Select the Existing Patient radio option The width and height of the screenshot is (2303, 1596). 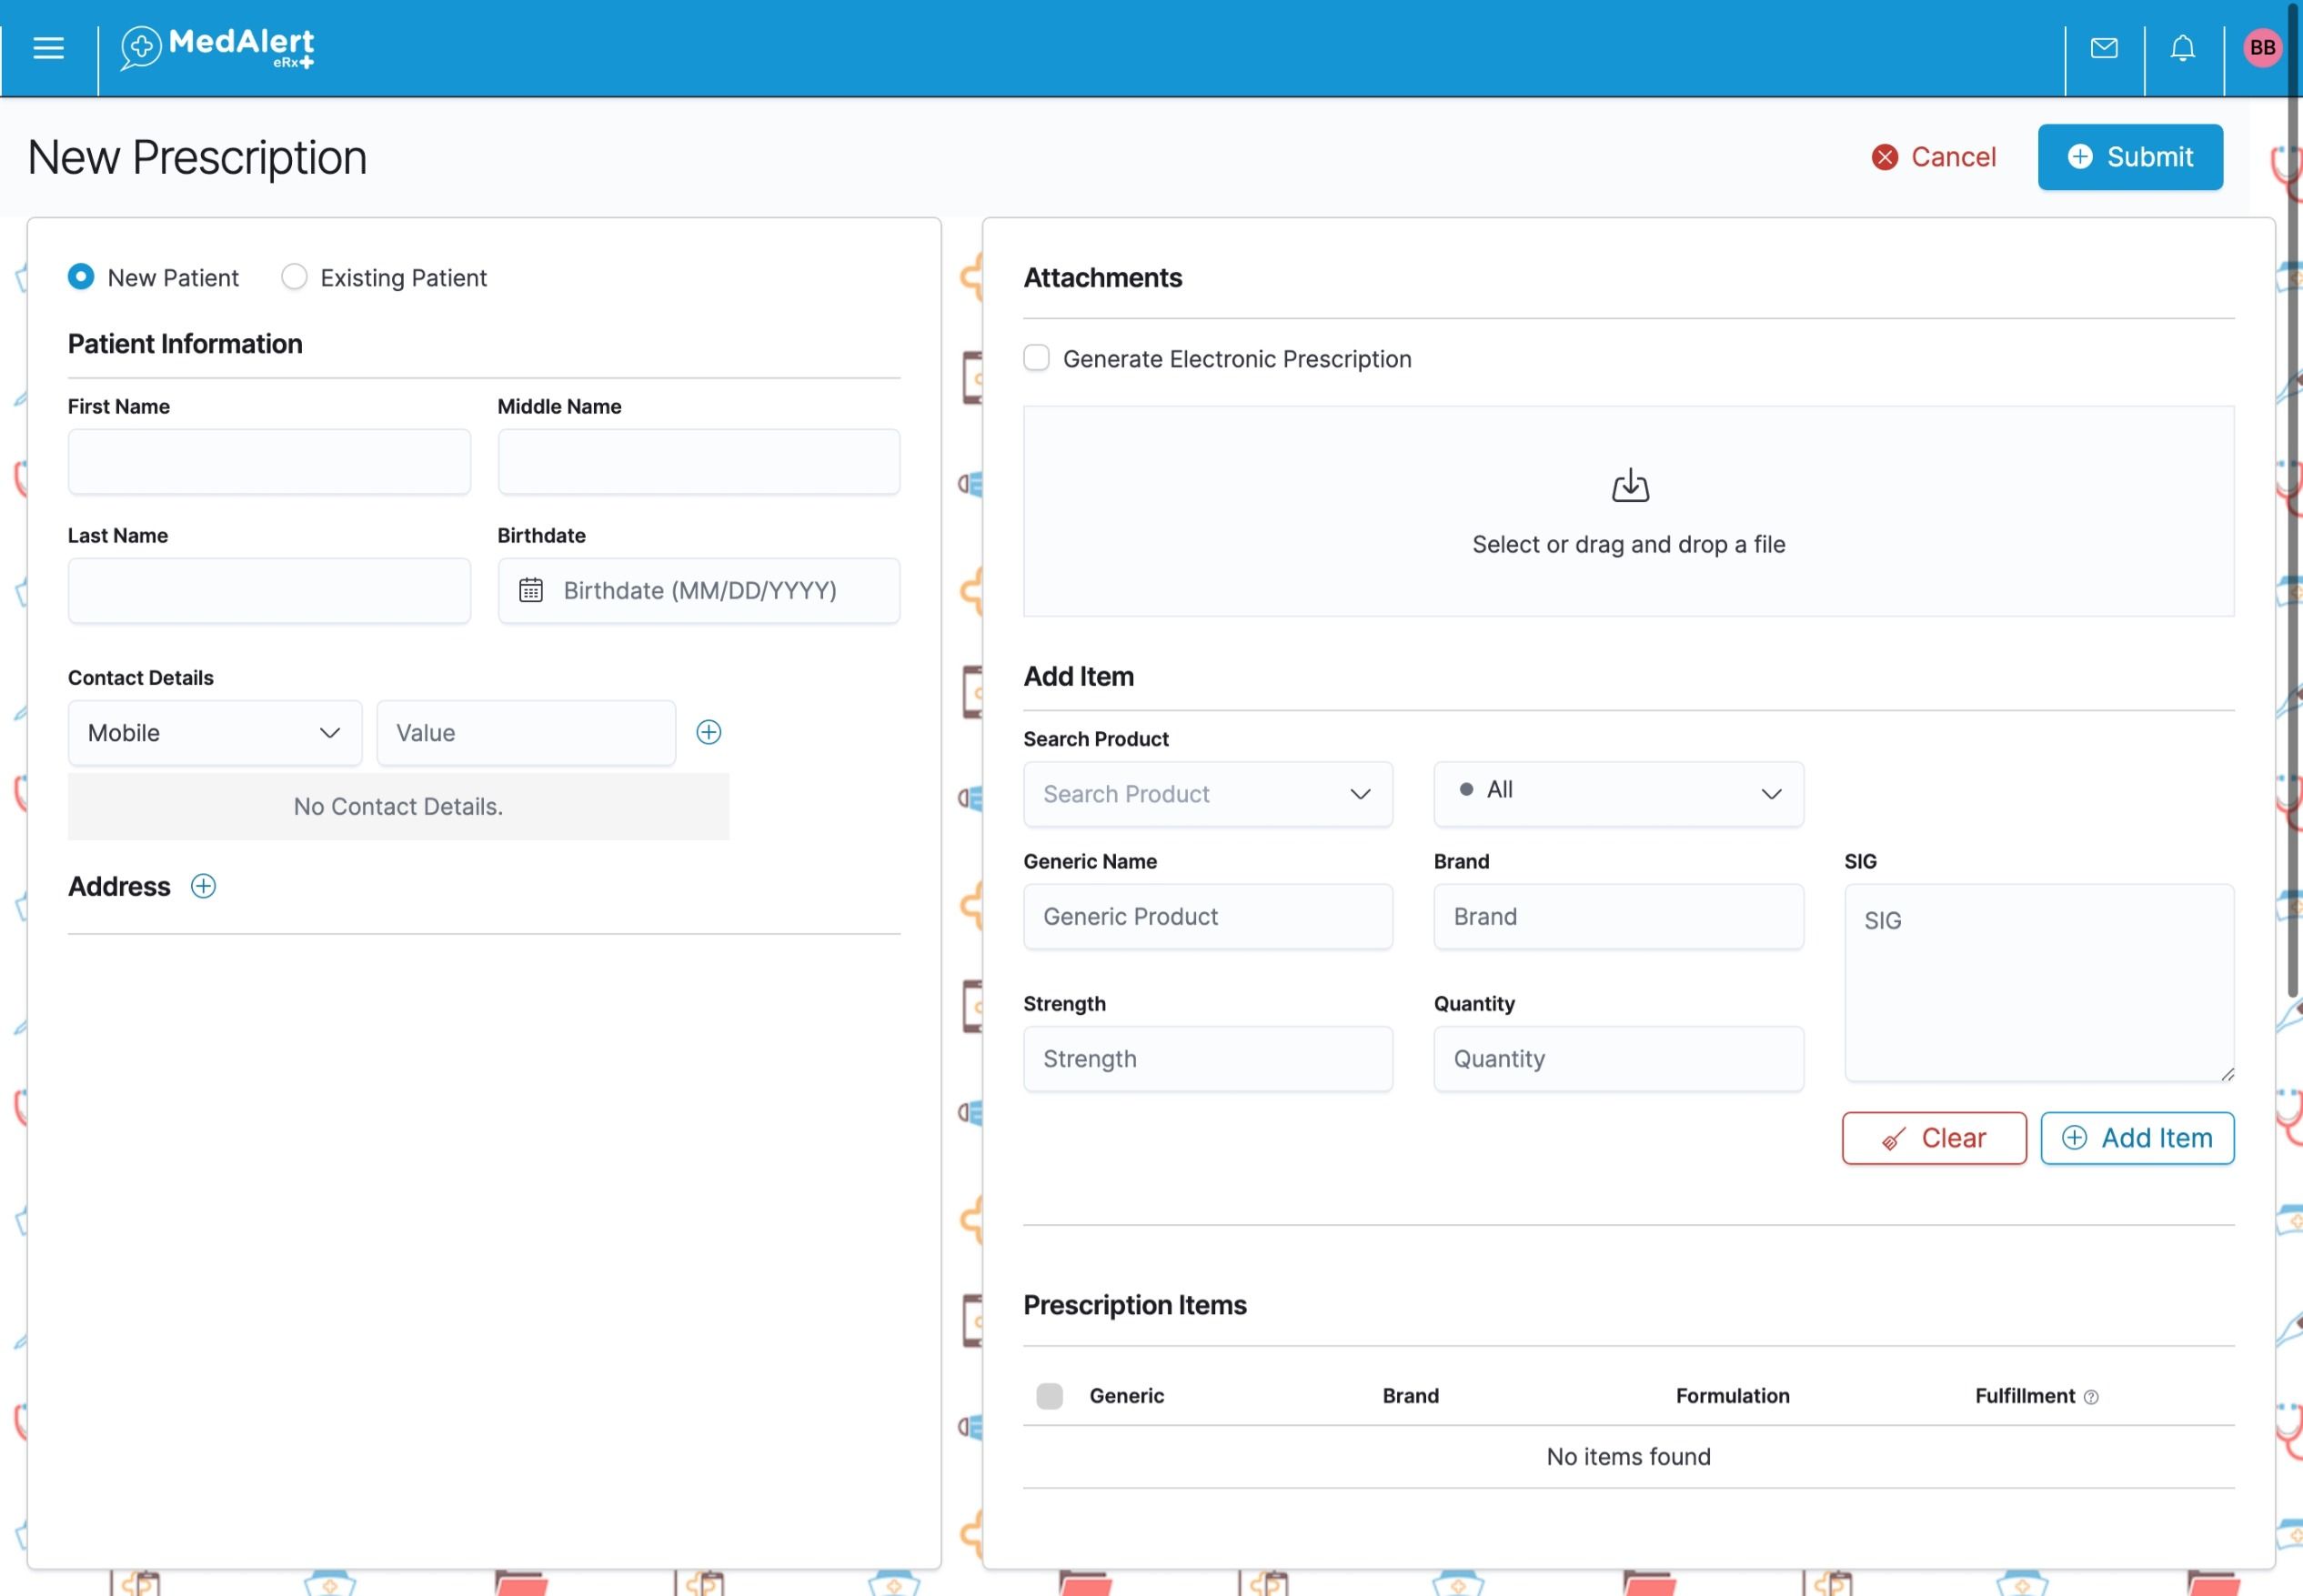[x=294, y=277]
